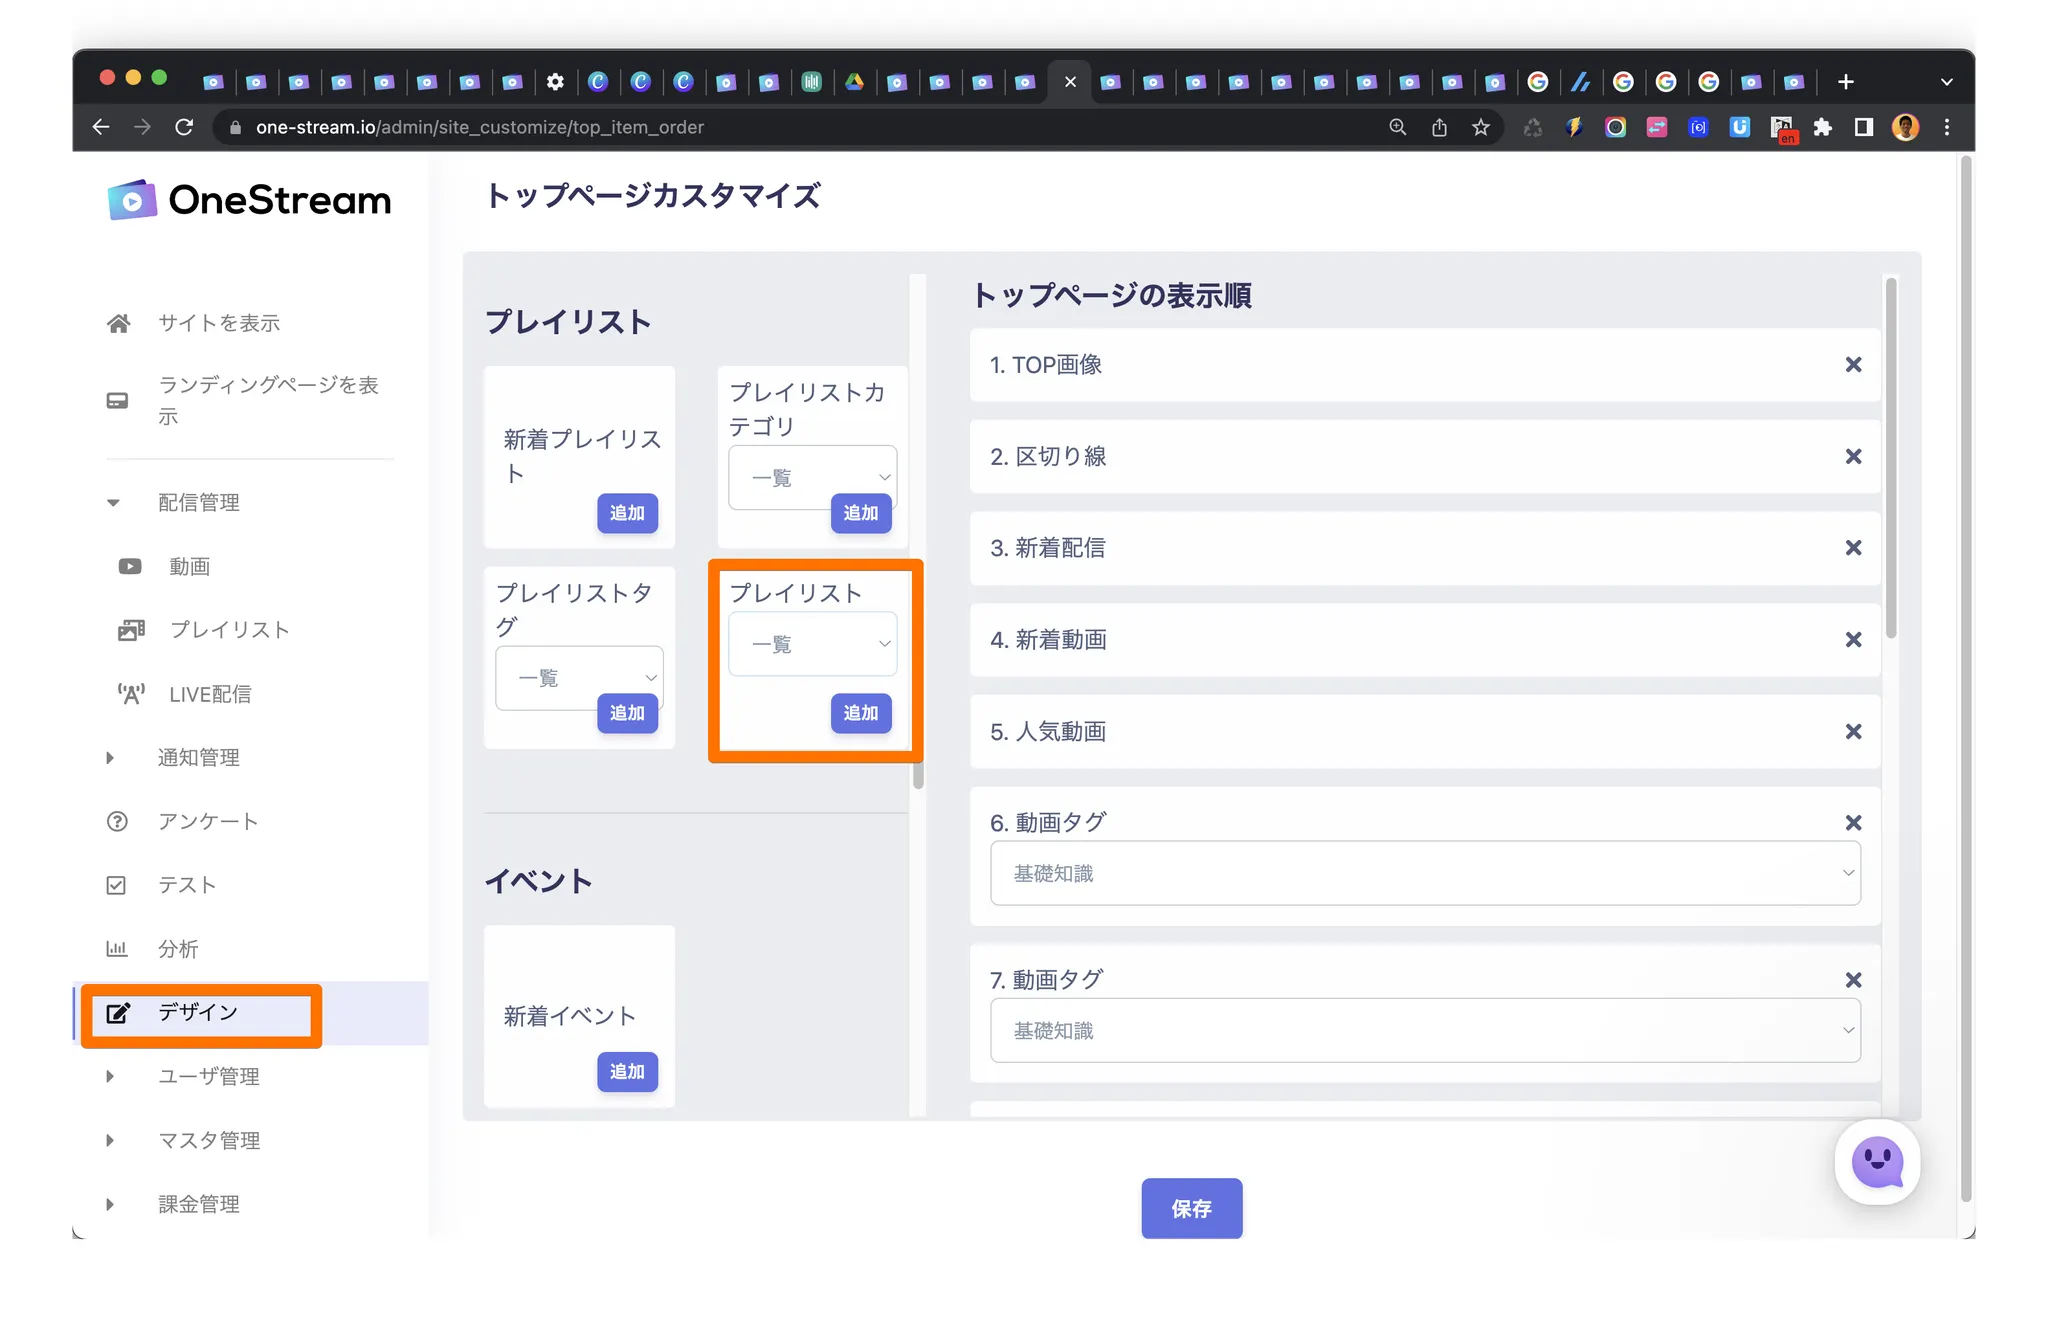Viewport: 2048px width, 1335px height.
Task: Open the browser extensions puzzle icon
Action: 1822,127
